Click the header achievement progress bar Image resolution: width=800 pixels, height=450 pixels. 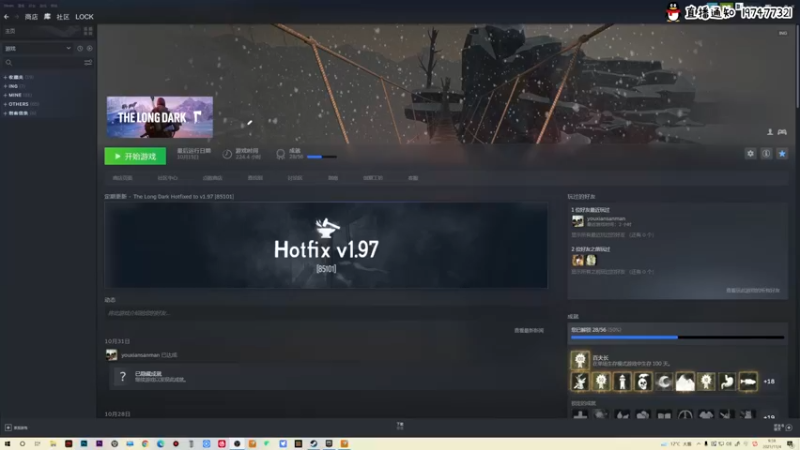(x=322, y=157)
